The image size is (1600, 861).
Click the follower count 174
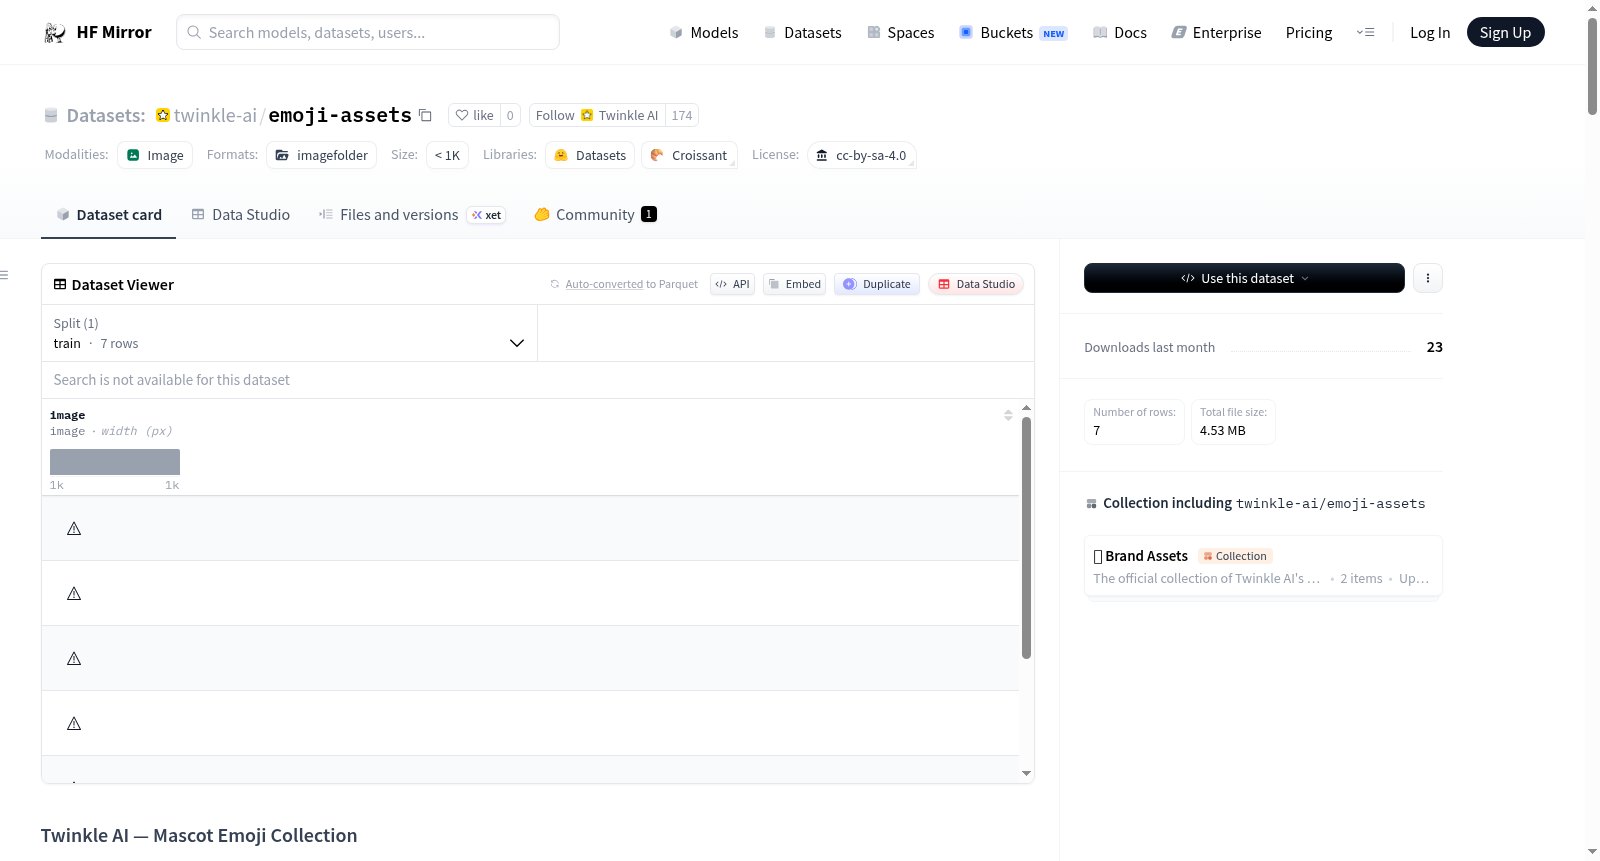682,115
